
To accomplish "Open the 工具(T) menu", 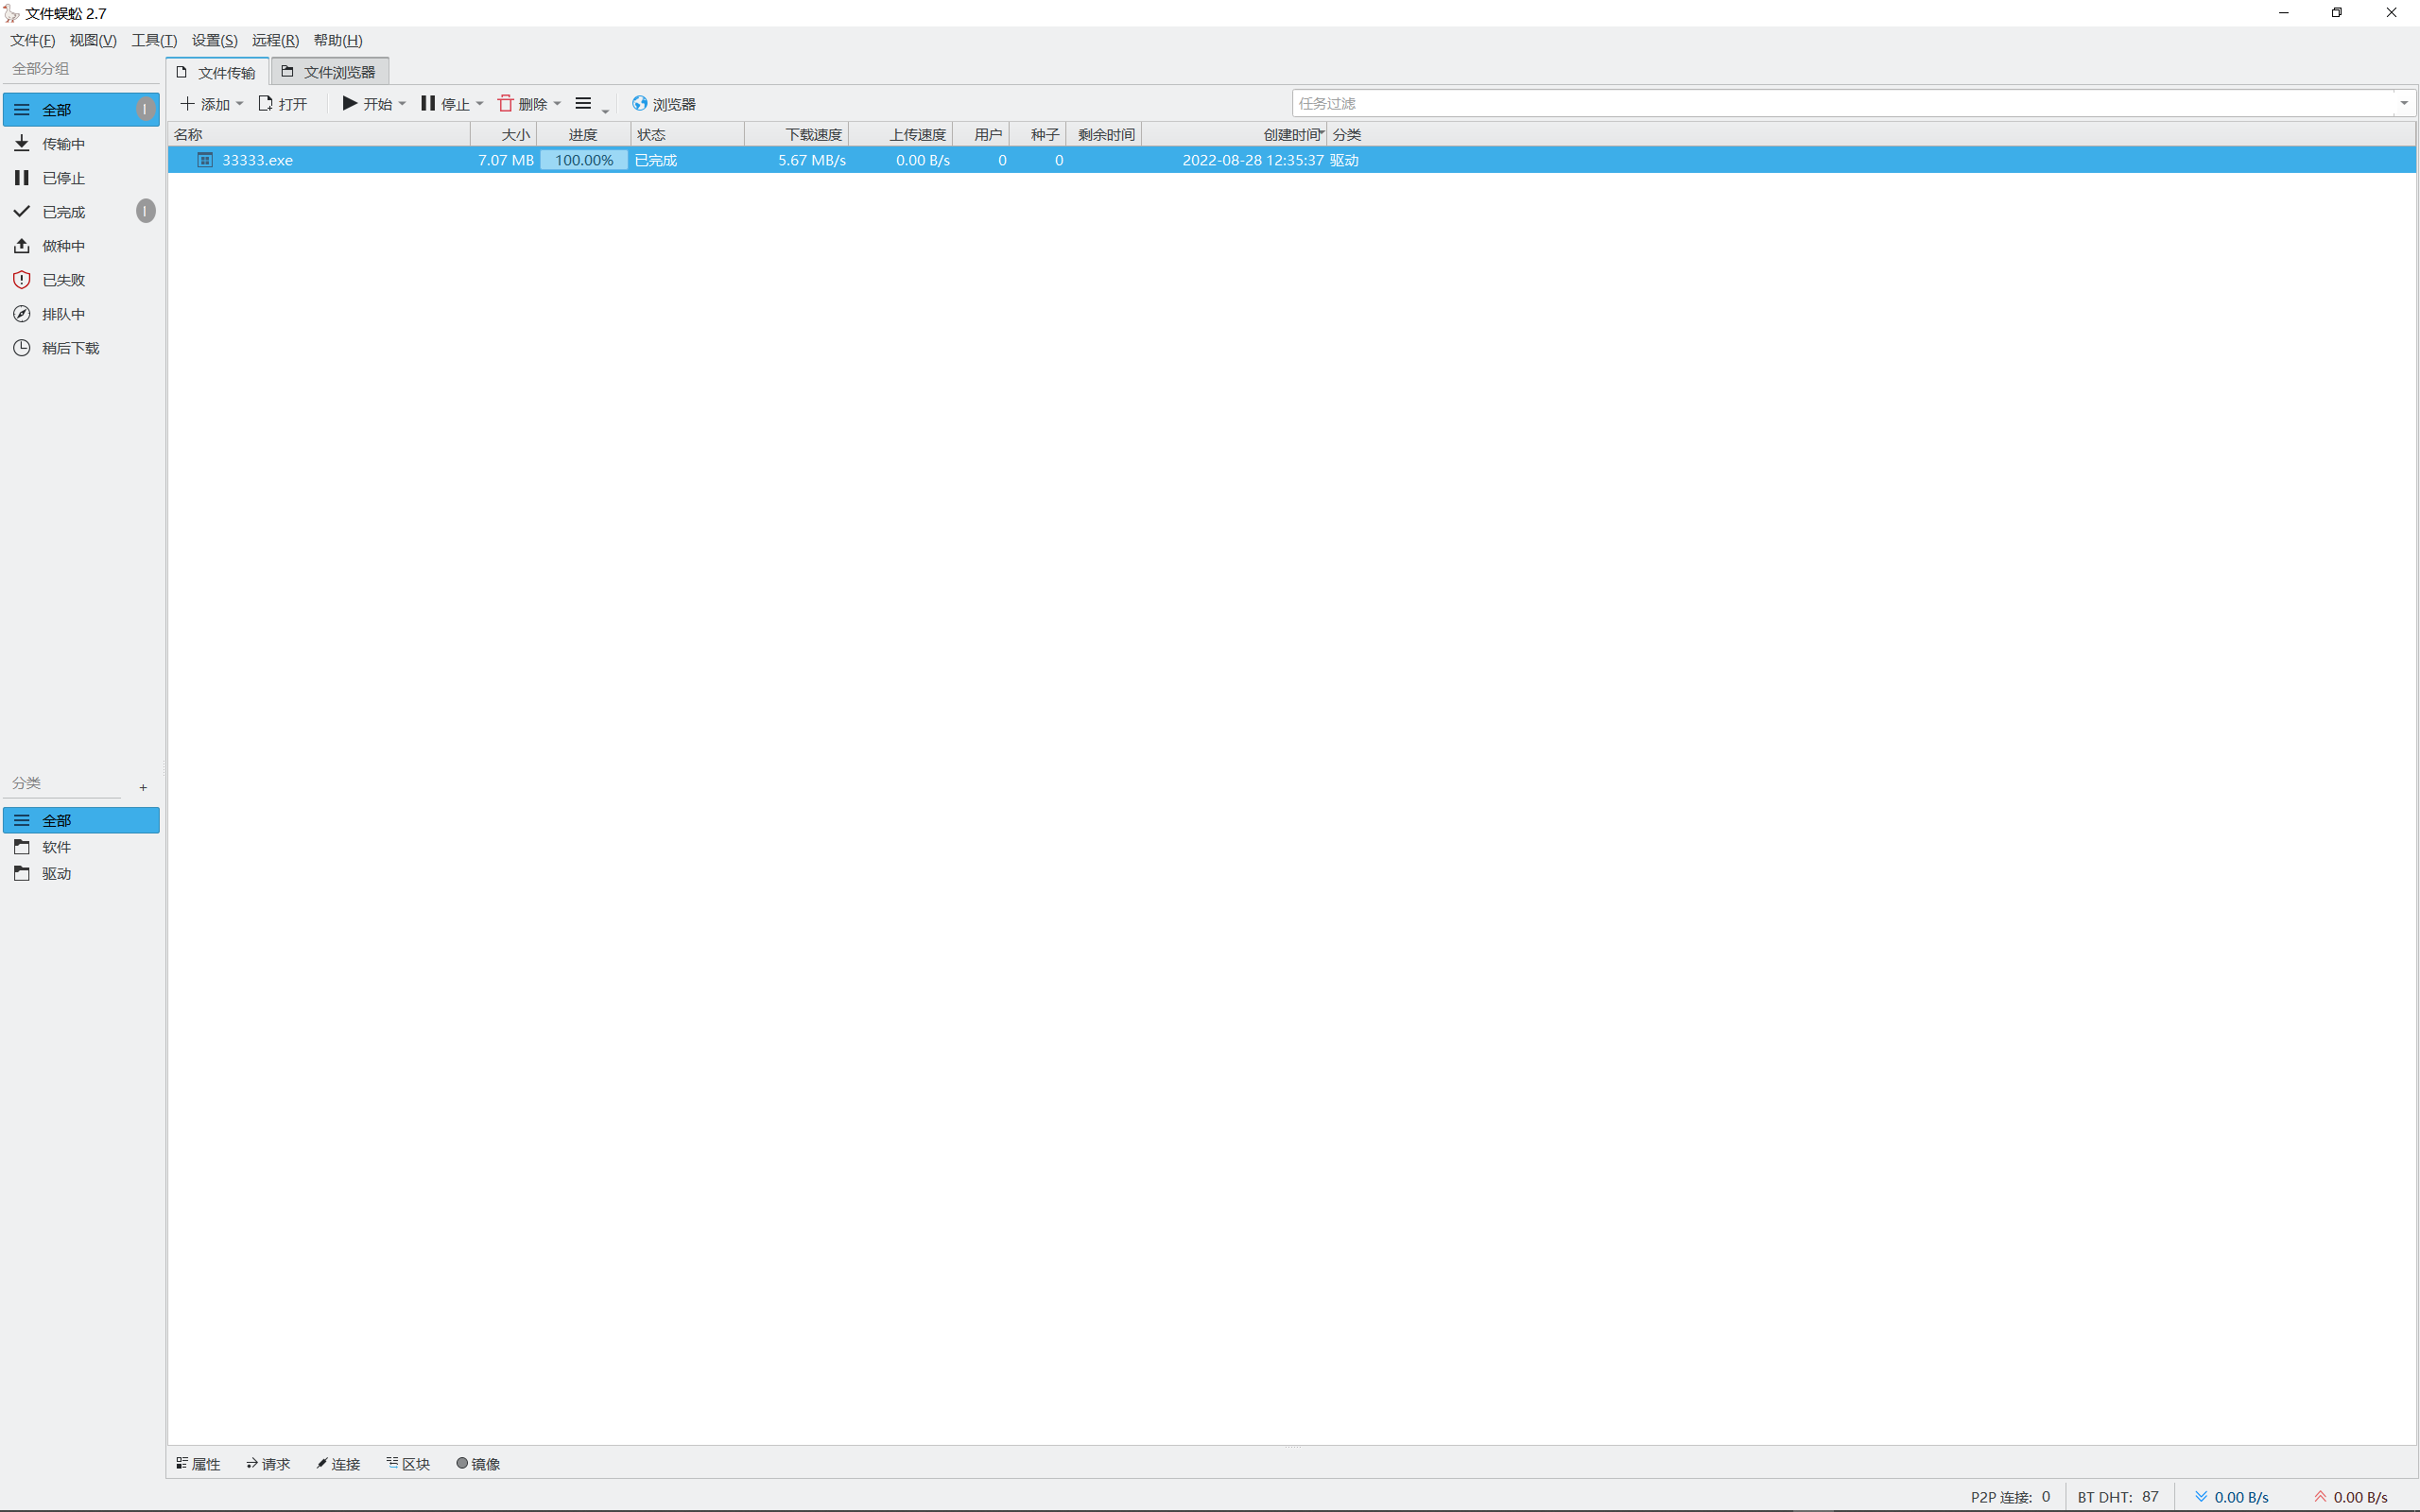I will point(154,40).
